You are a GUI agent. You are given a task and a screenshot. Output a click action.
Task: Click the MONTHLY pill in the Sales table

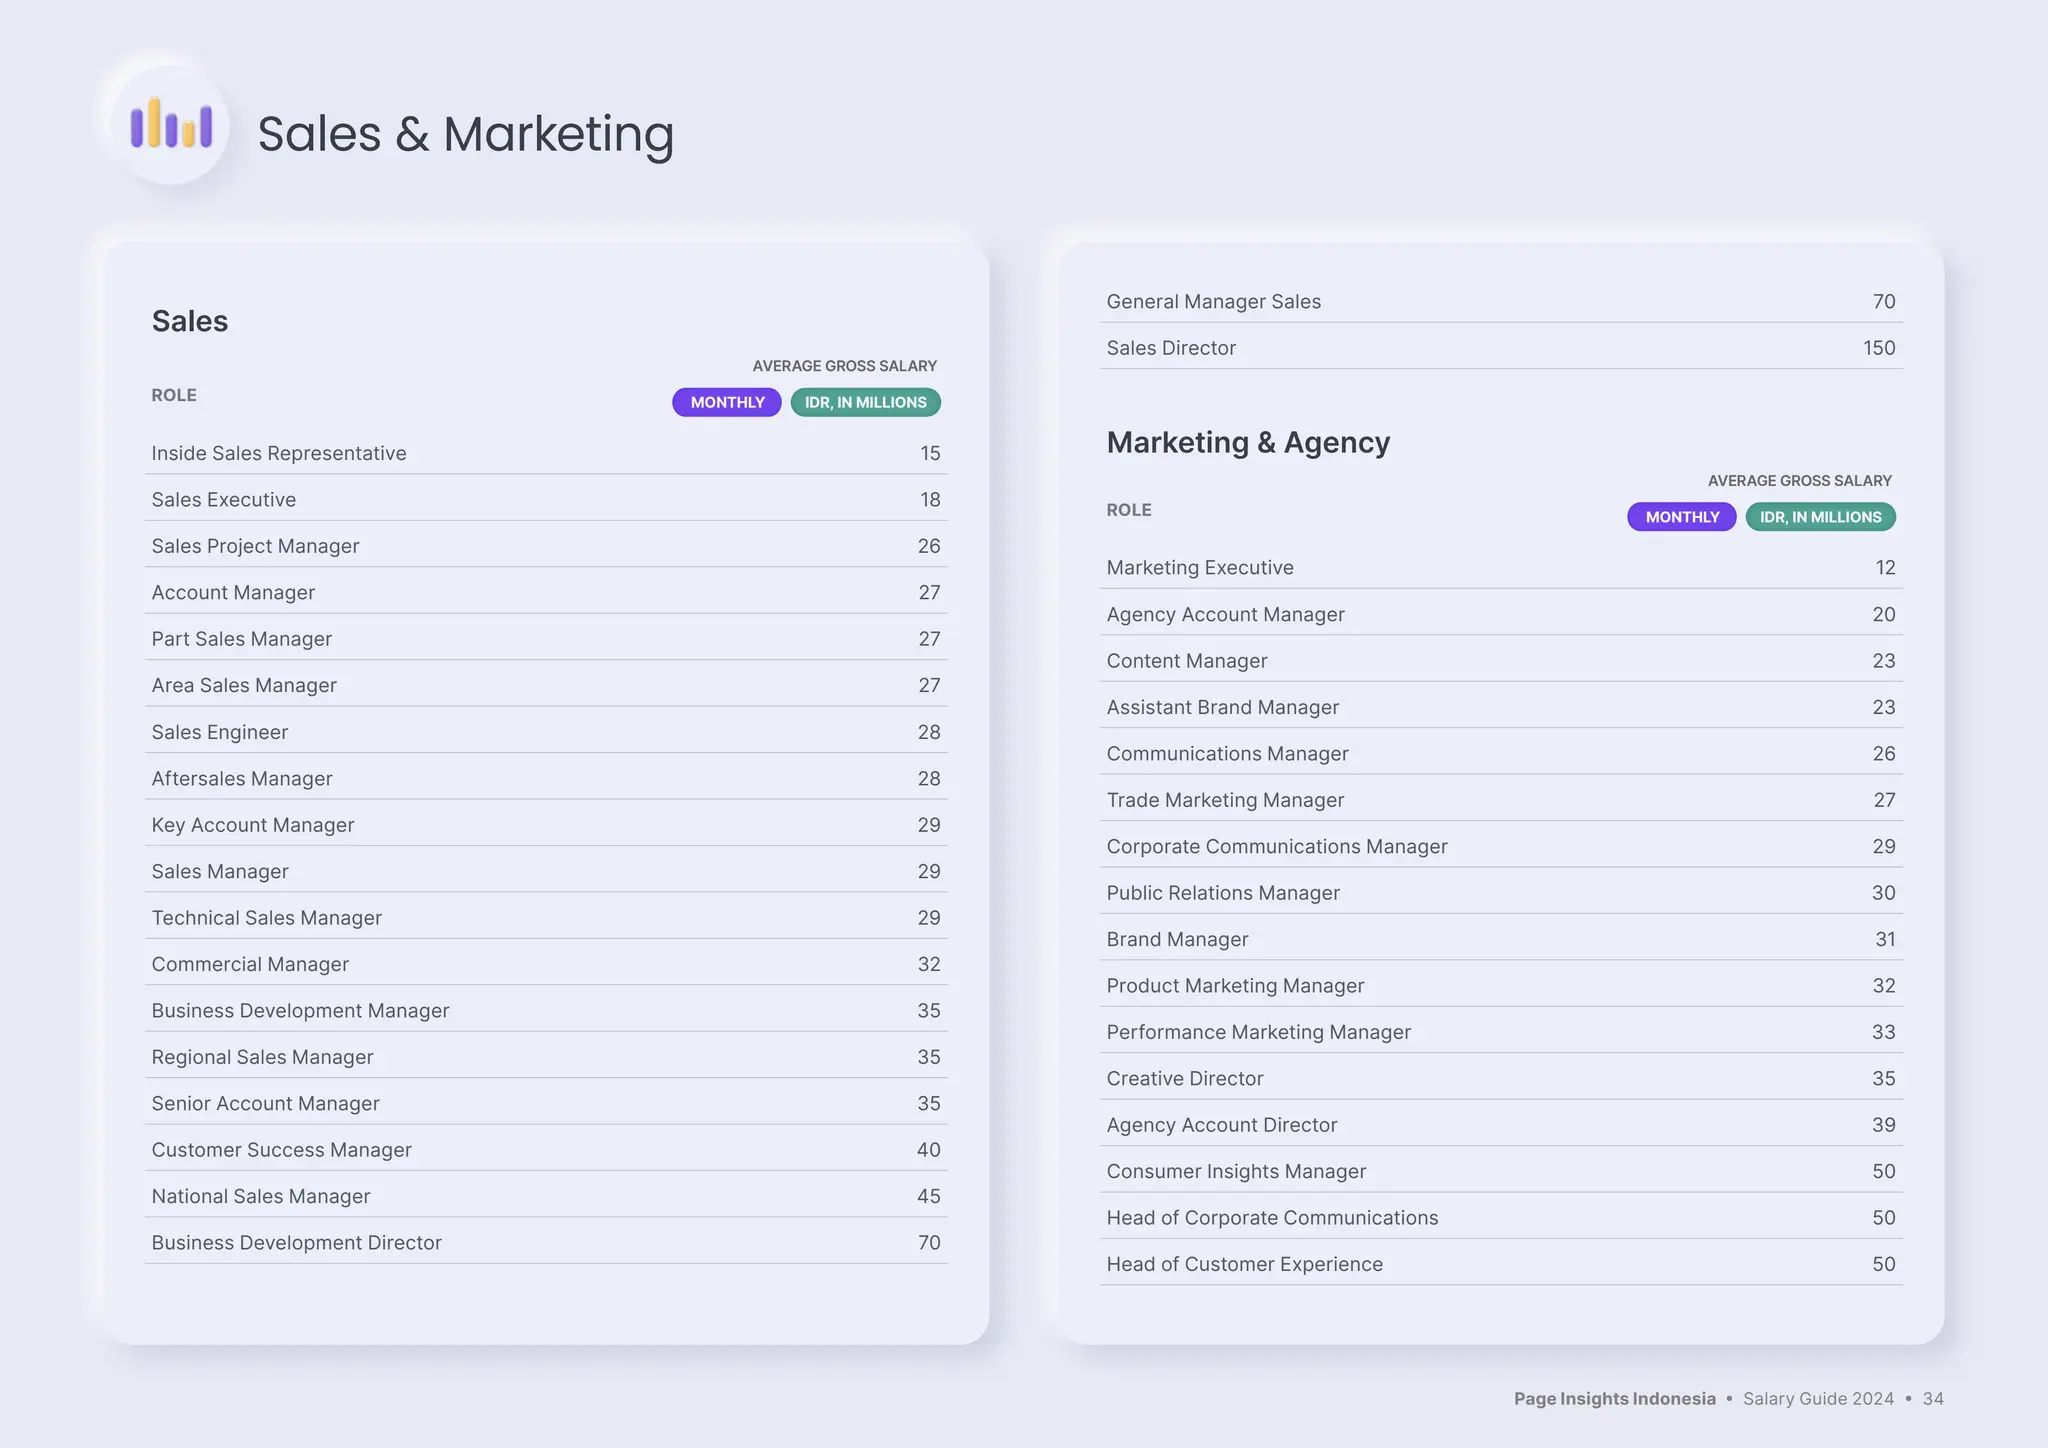[x=727, y=402]
